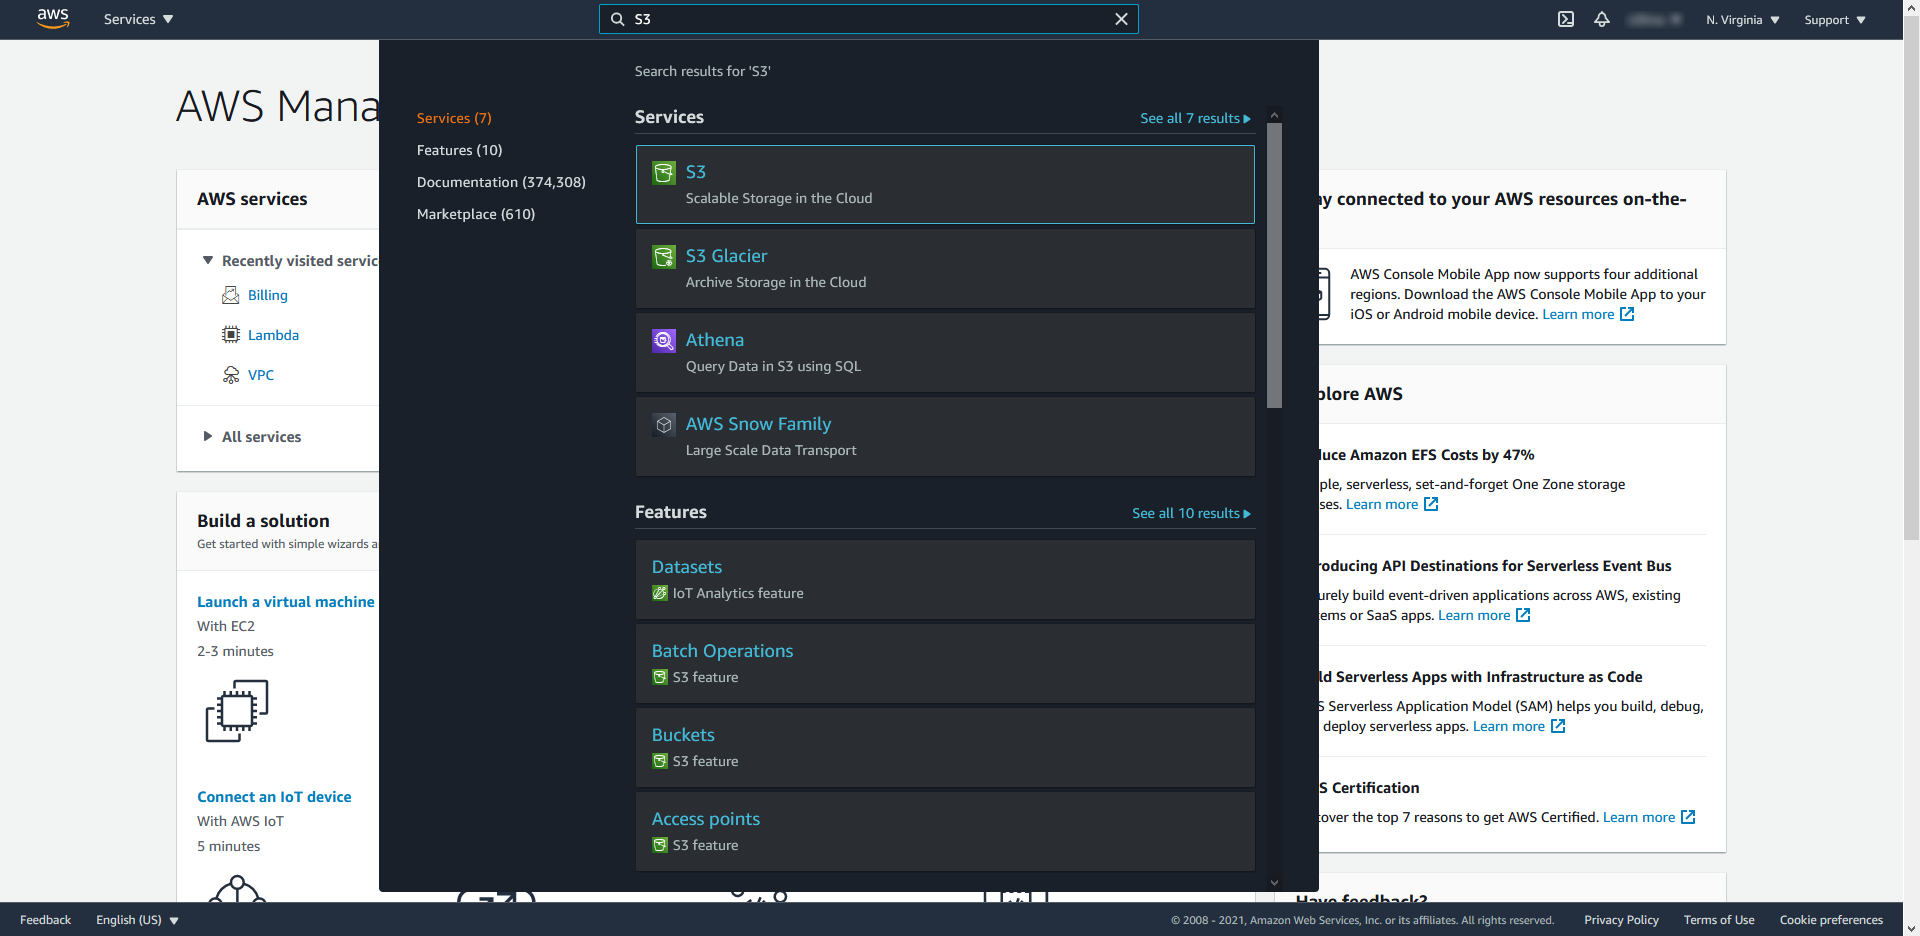Viewport: 1920px width, 936px height.
Task: Click the mobile phone illustration icon
Action: click(x=1324, y=294)
